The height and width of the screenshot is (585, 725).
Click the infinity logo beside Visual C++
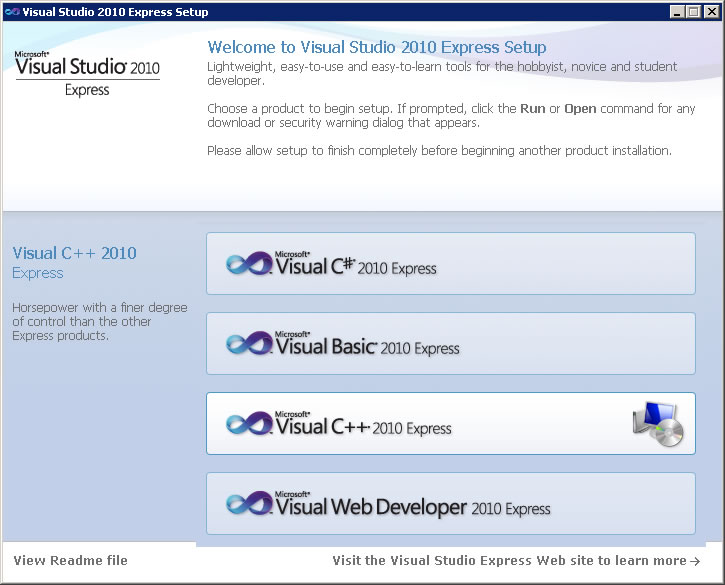click(249, 424)
